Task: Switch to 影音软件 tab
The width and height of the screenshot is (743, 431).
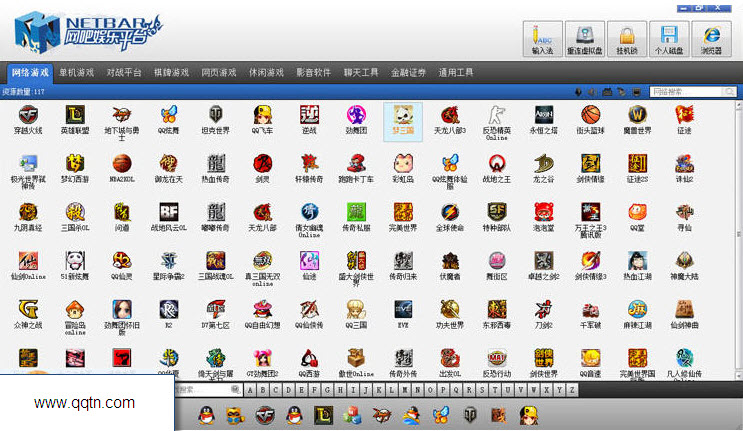Action: [313, 73]
